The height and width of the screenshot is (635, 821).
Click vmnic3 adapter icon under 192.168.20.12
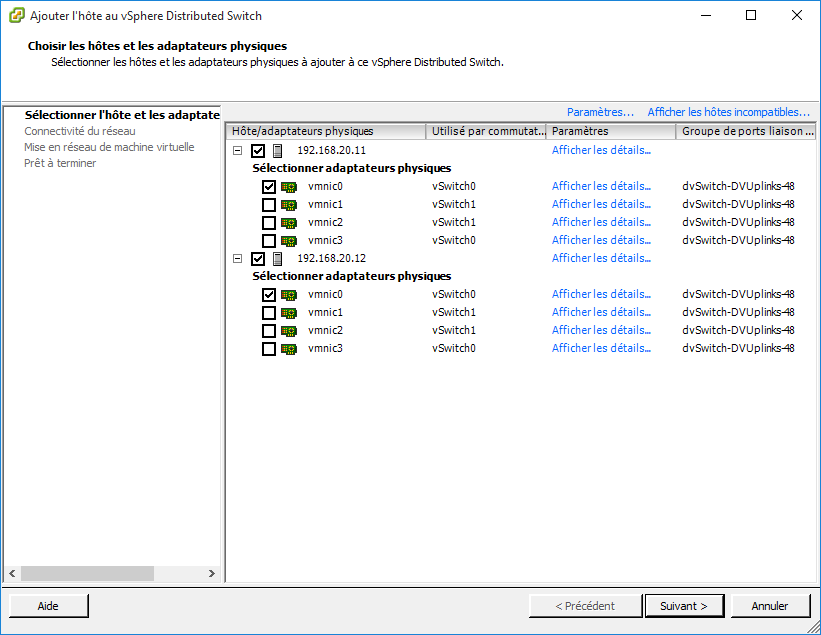[289, 349]
